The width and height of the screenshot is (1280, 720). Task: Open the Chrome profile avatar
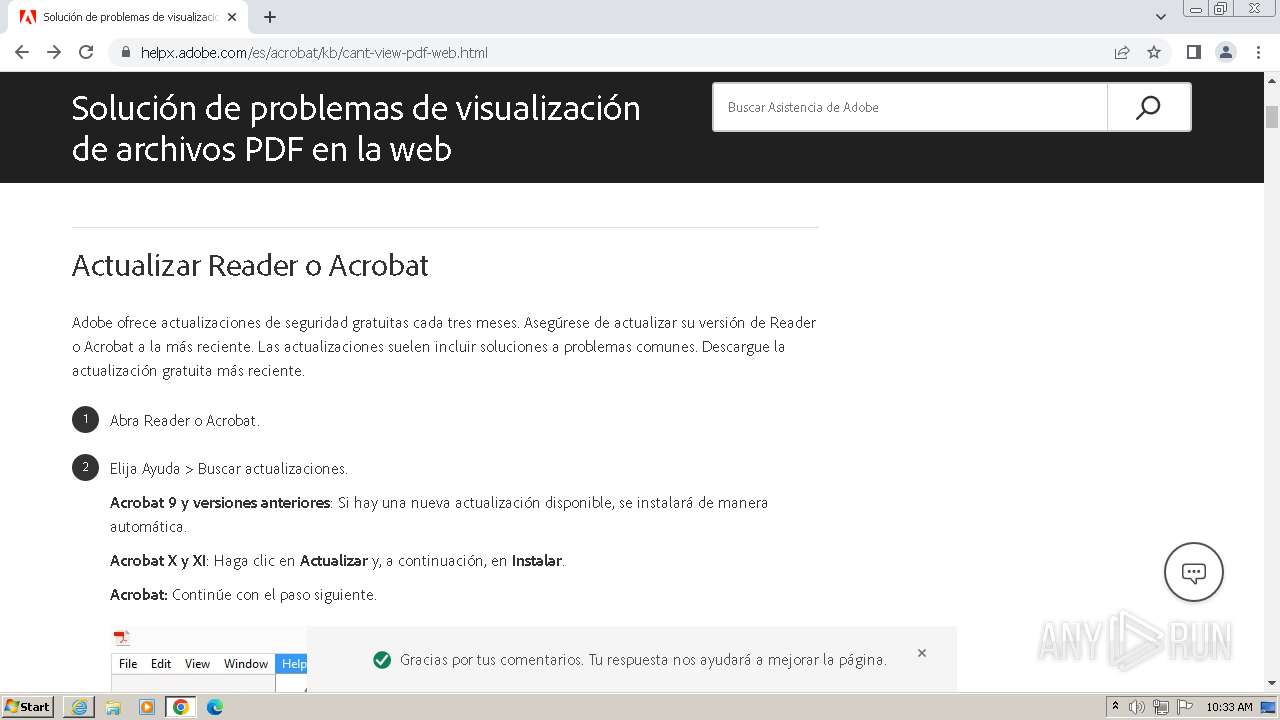pyautogui.click(x=1226, y=52)
